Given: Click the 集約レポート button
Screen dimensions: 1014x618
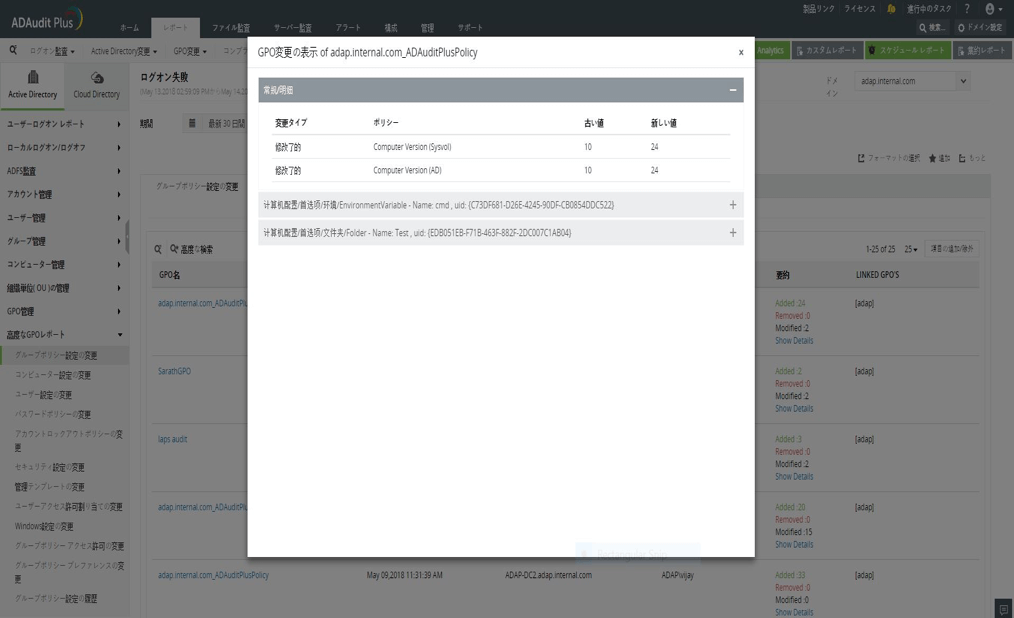Looking at the screenshot, I should tap(982, 50).
